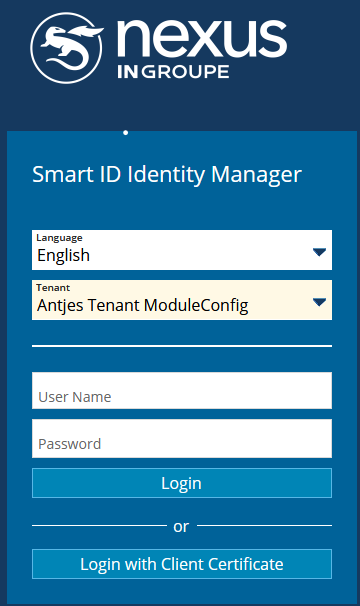Screen dimensions: 360x606
Task: Open the Language selector showing English
Action: [x=182, y=250]
